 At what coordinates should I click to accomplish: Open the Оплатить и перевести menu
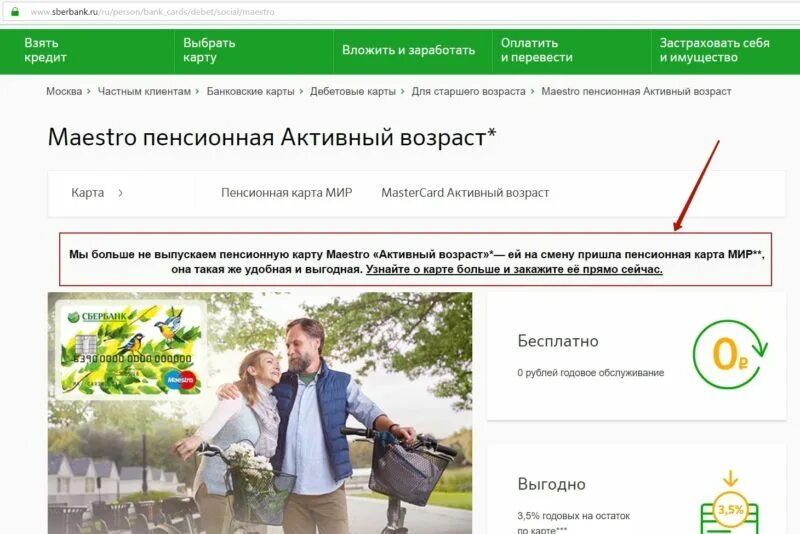pyautogui.click(x=537, y=50)
